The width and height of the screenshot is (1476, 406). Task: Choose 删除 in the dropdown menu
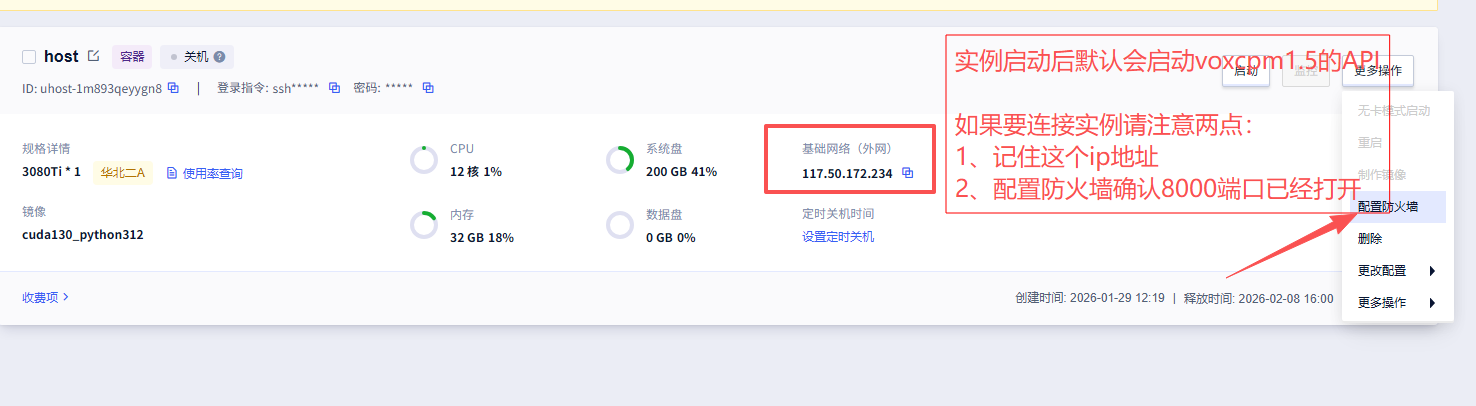click(x=1370, y=239)
